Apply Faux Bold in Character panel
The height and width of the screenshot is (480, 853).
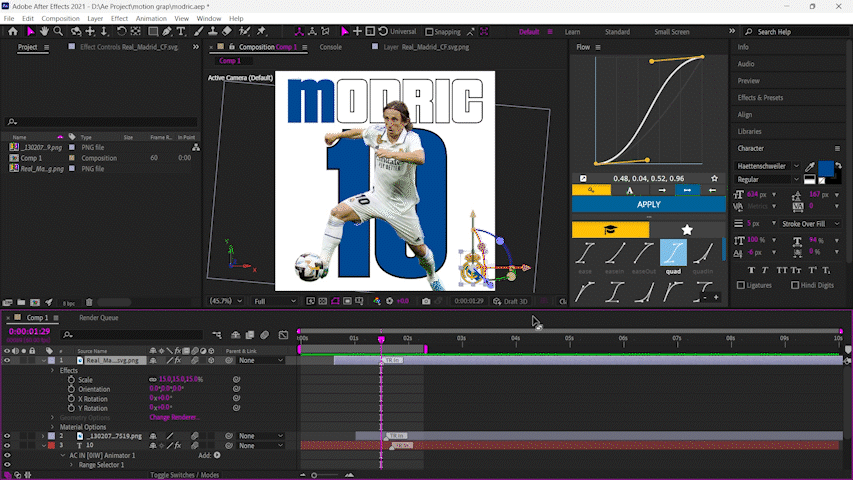[751, 270]
